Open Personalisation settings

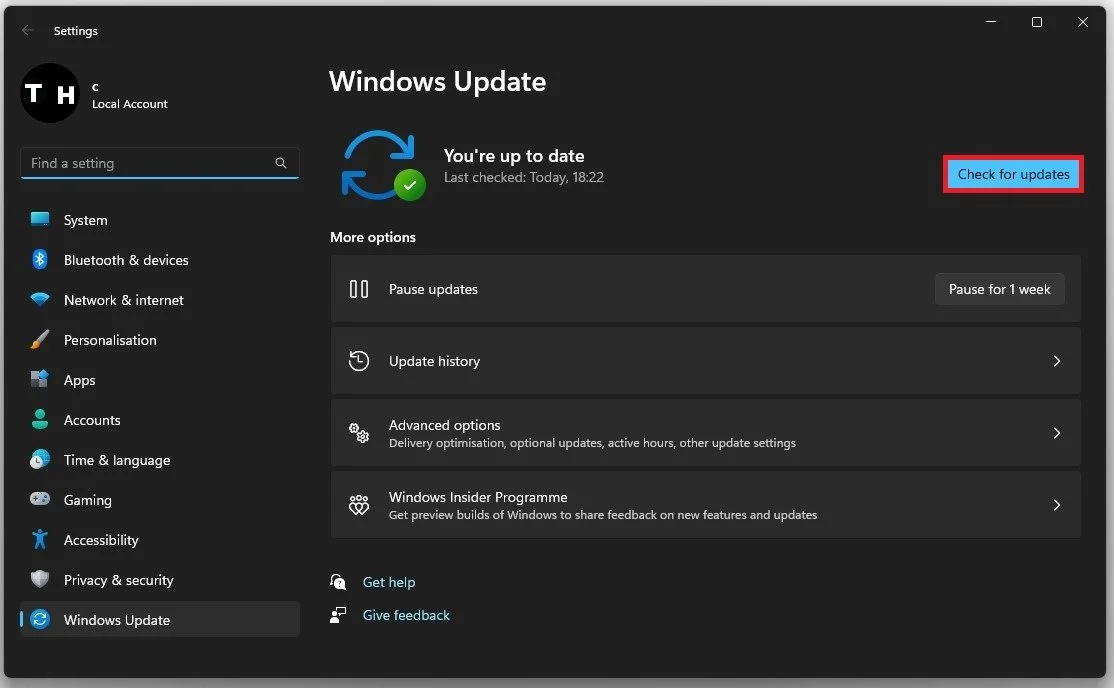160,340
